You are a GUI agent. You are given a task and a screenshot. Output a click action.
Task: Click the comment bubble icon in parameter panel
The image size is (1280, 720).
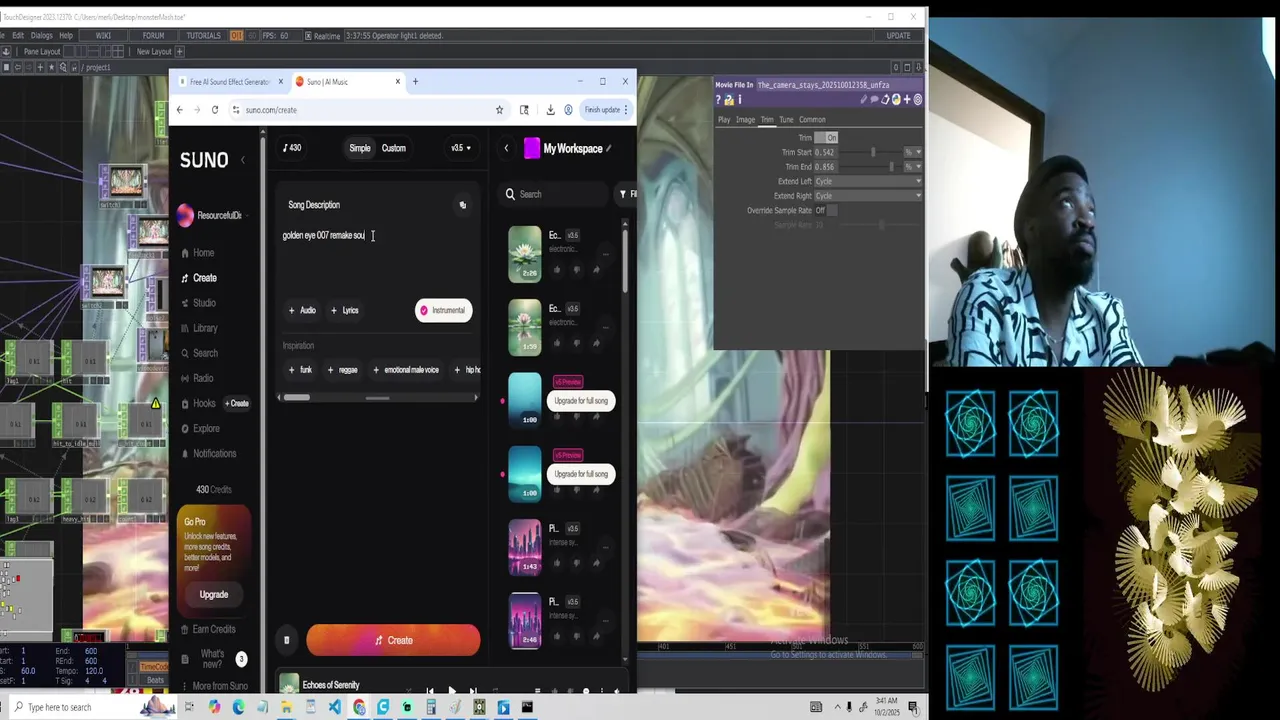(x=875, y=100)
